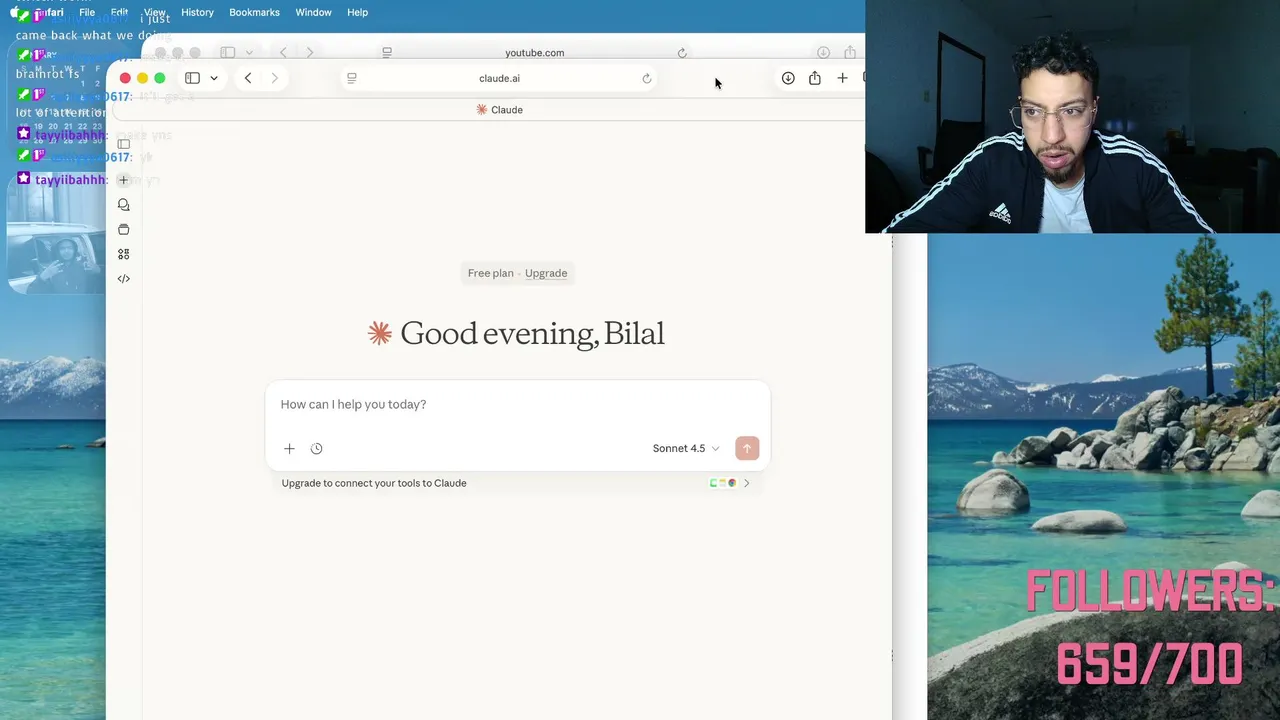This screenshot has width=1280, height=720.
Task: Go back in the claude.ai Safari window
Action: click(248, 78)
